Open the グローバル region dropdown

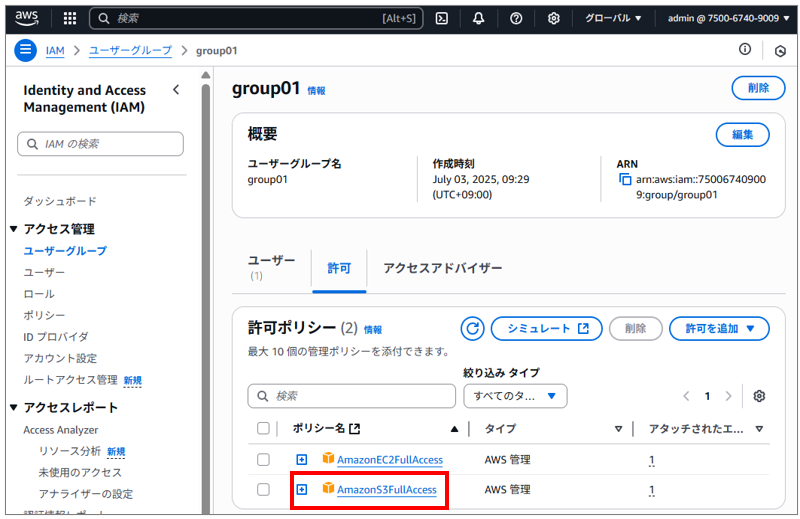pos(613,18)
